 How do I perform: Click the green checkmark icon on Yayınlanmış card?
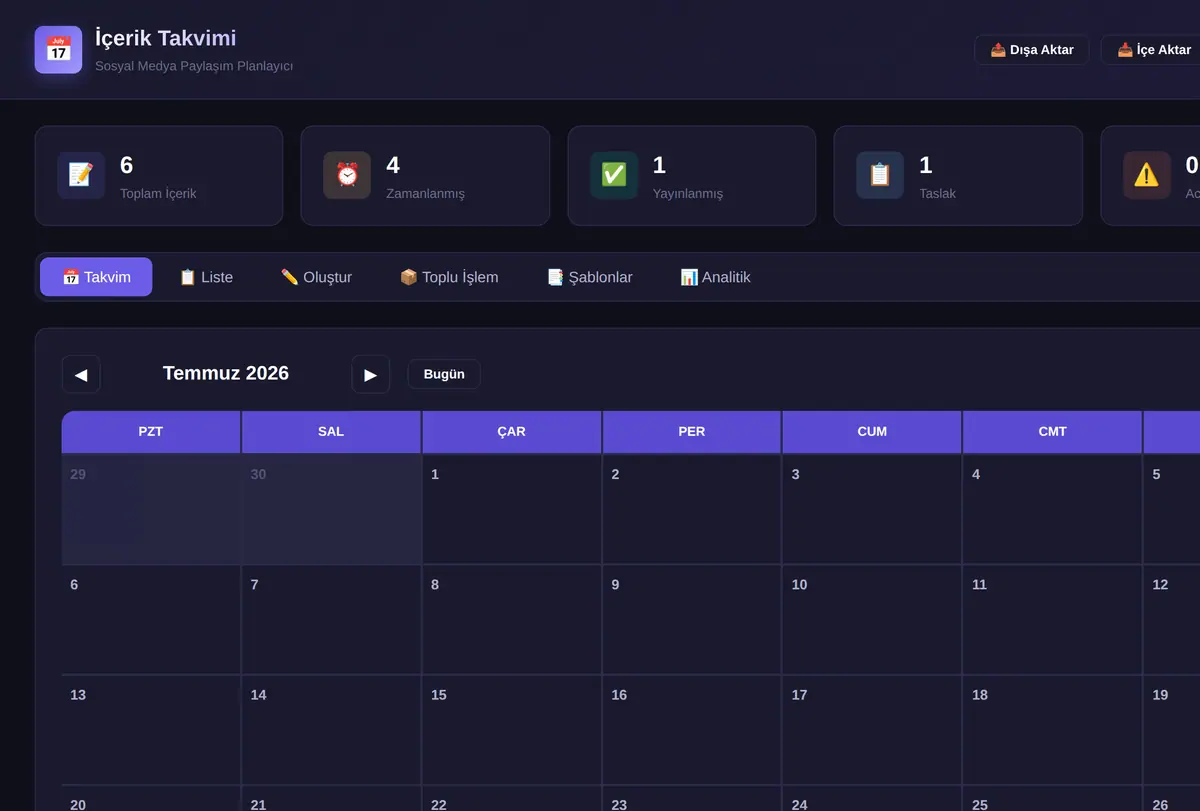point(614,175)
